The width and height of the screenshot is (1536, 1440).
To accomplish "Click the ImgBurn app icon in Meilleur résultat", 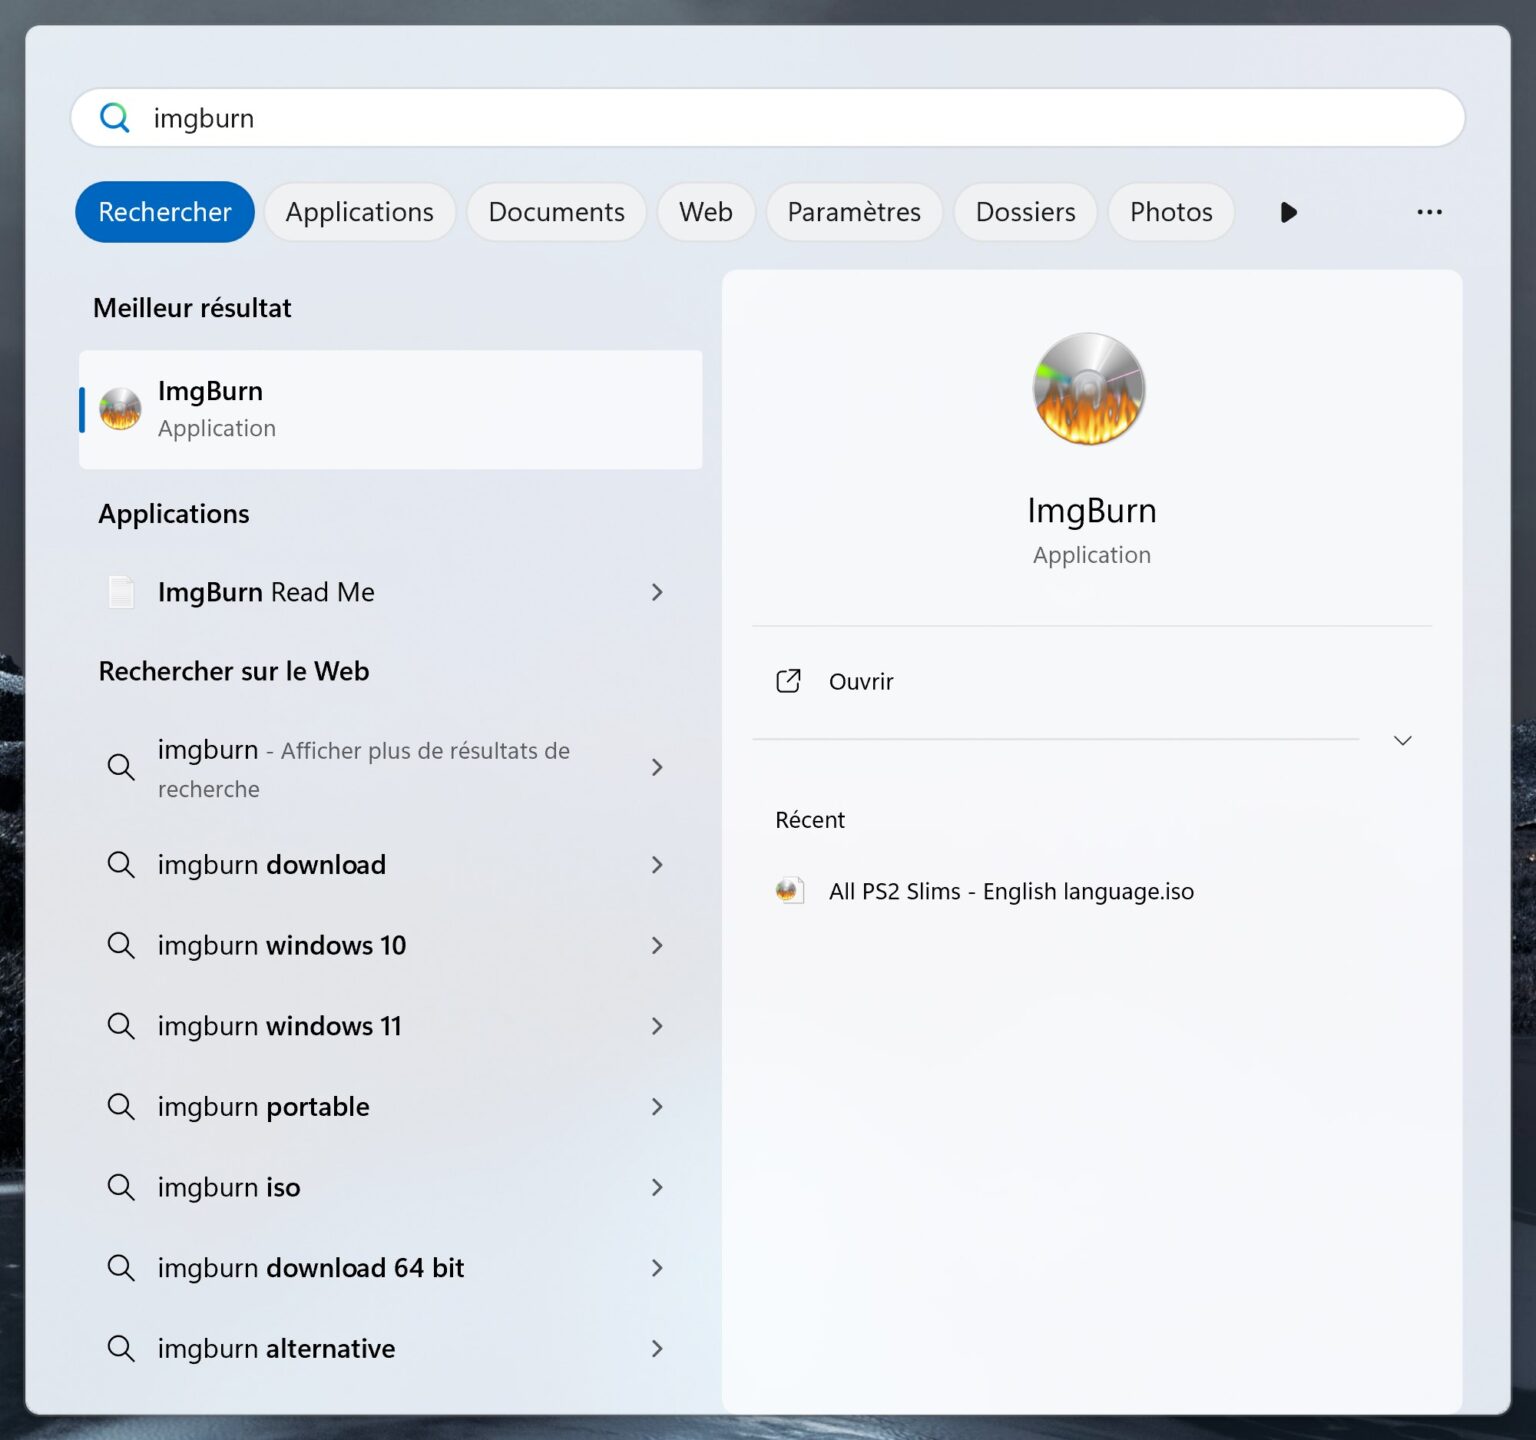I will (x=120, y=408).
